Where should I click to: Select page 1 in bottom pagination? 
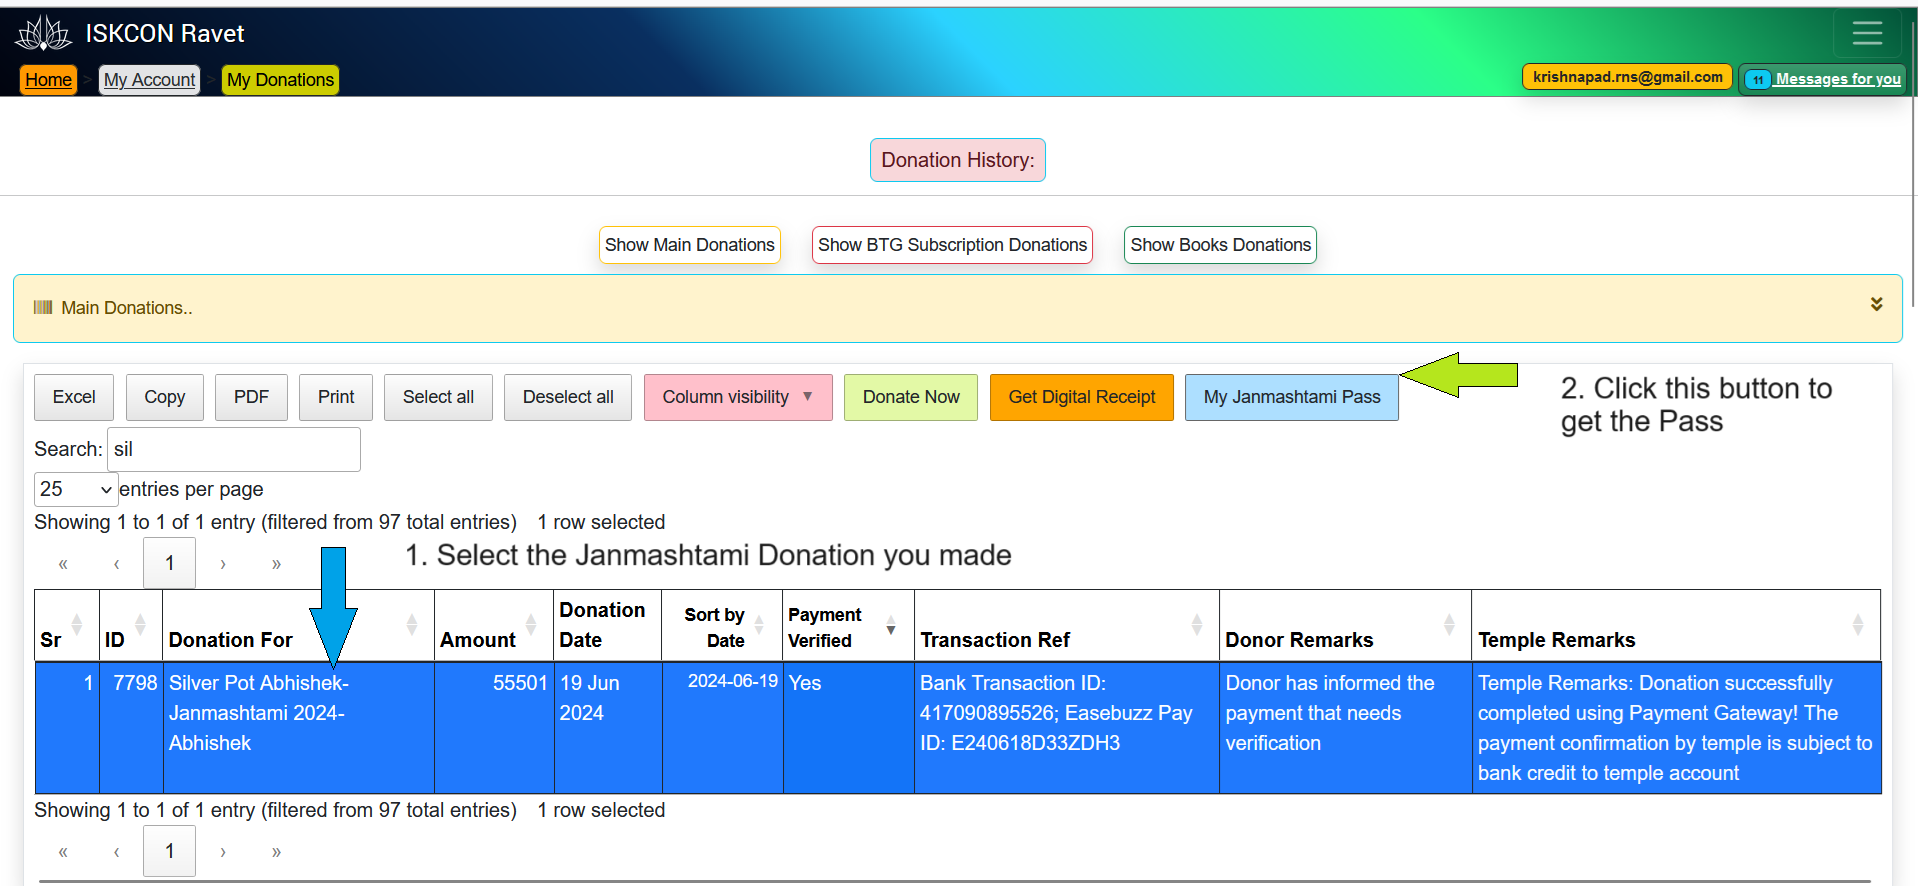(x=170, y=852)
